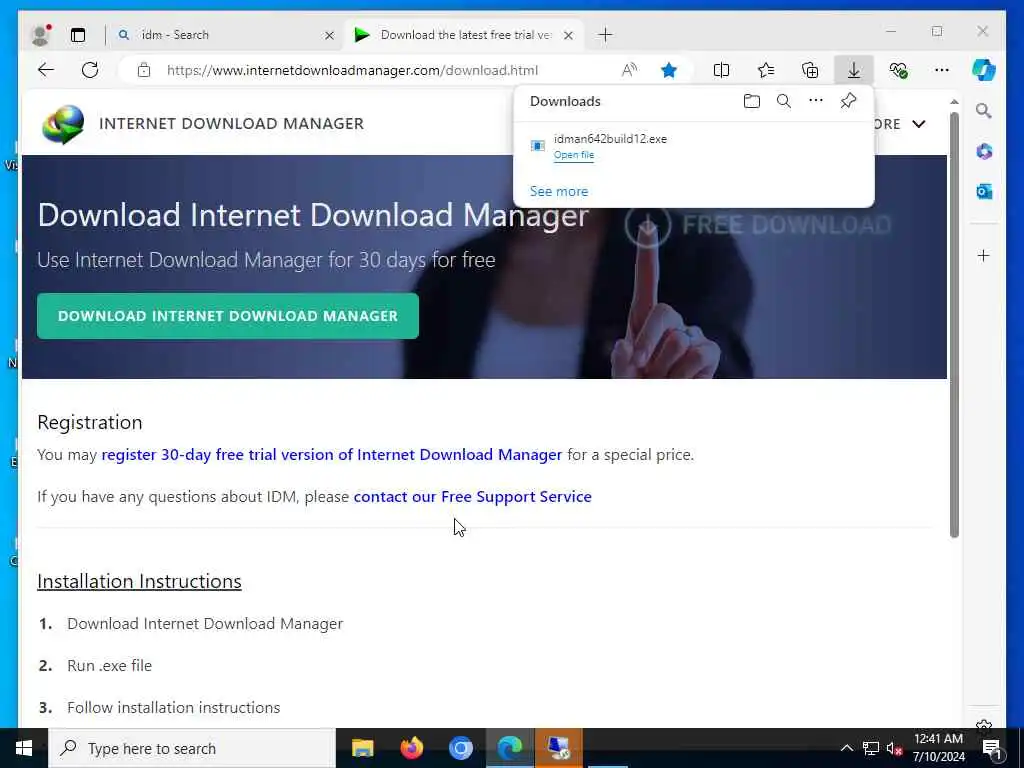Click idman642build12.exe file icon
The height and width of the screenshot is (768, 1024).
pyautogui.click(x=537, y=146)
